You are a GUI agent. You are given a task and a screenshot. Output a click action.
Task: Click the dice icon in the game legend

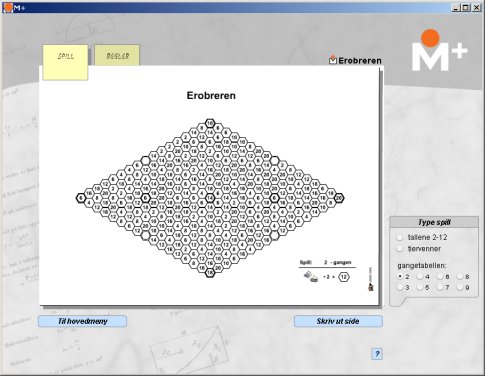coord(311,276)
